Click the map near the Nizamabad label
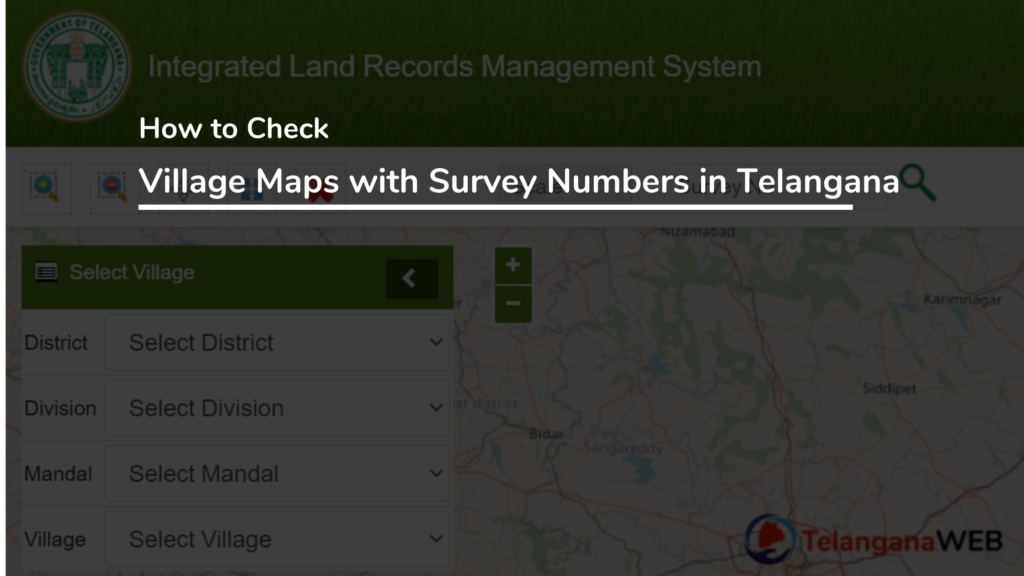This screenshot has height=576, width=1024. (698, 230)
